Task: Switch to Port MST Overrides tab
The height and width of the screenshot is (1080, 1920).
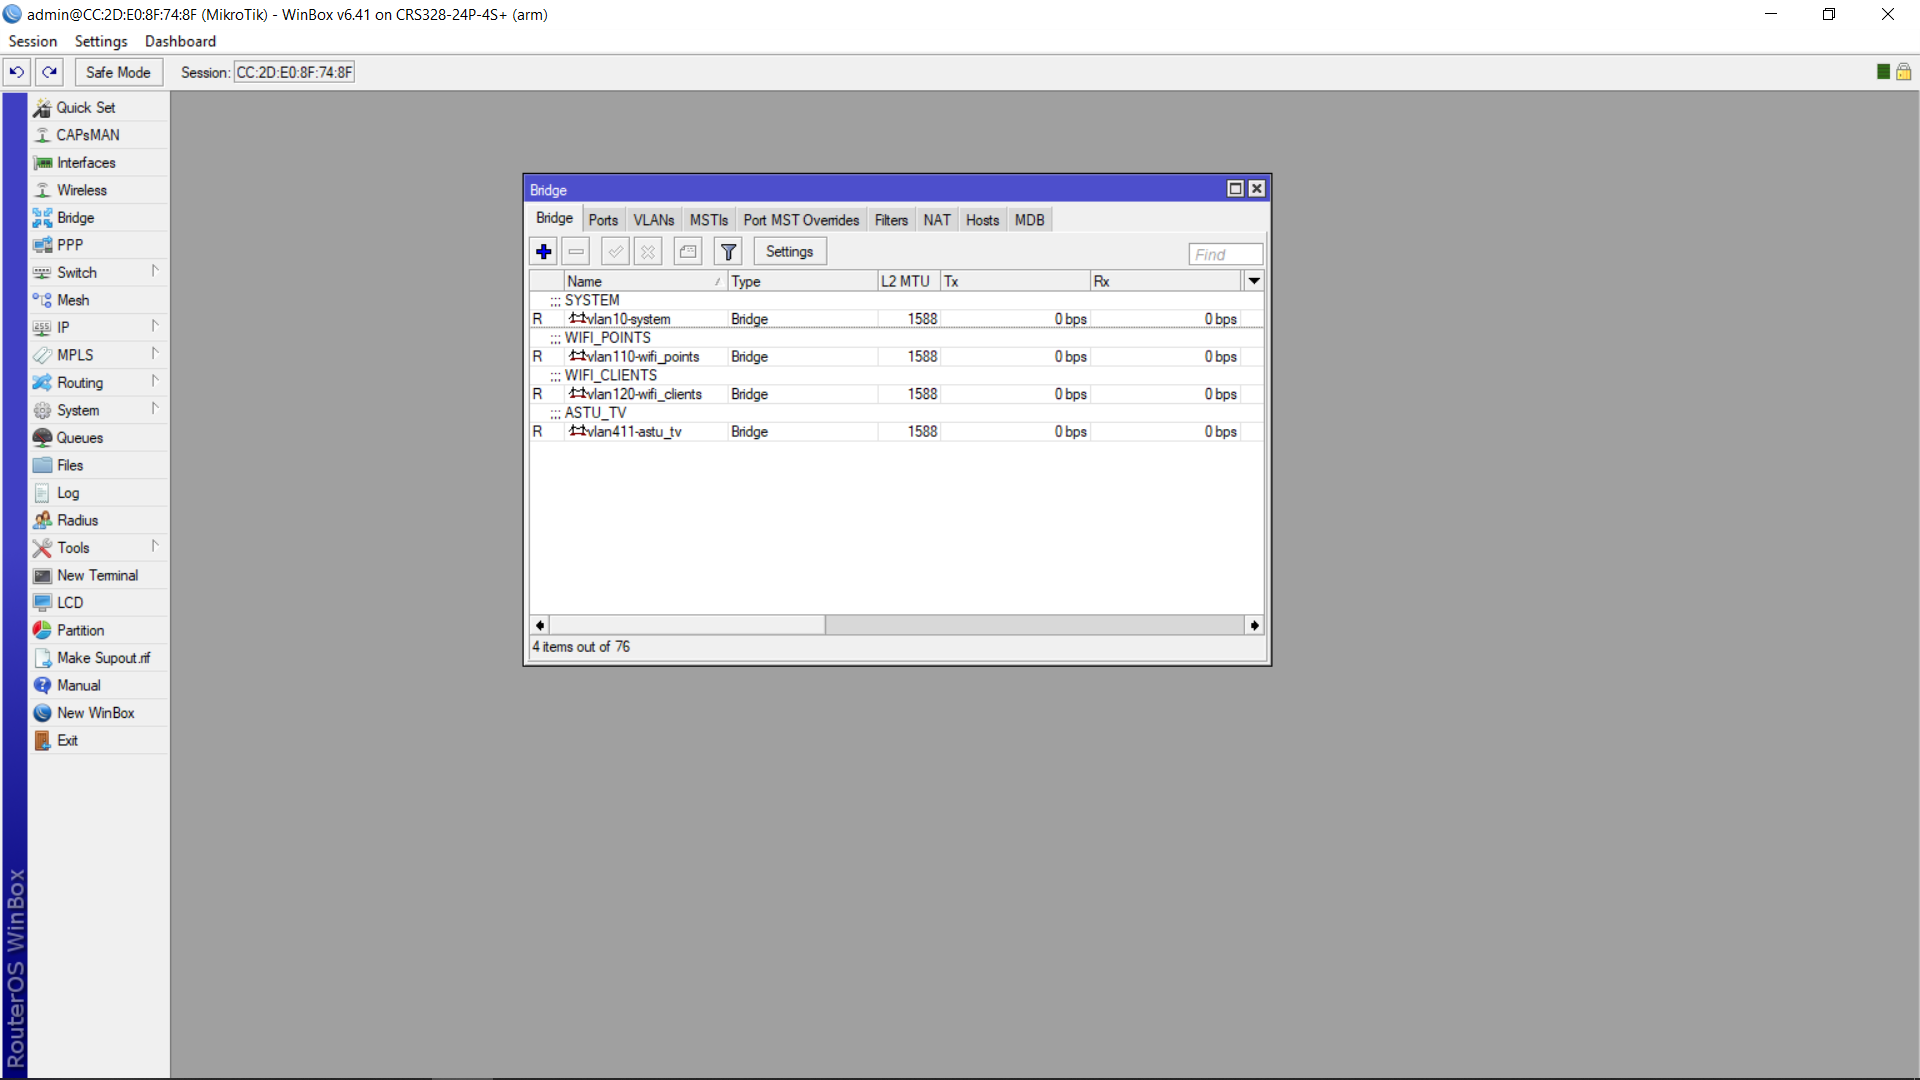Action: click(x=801, y=220)
